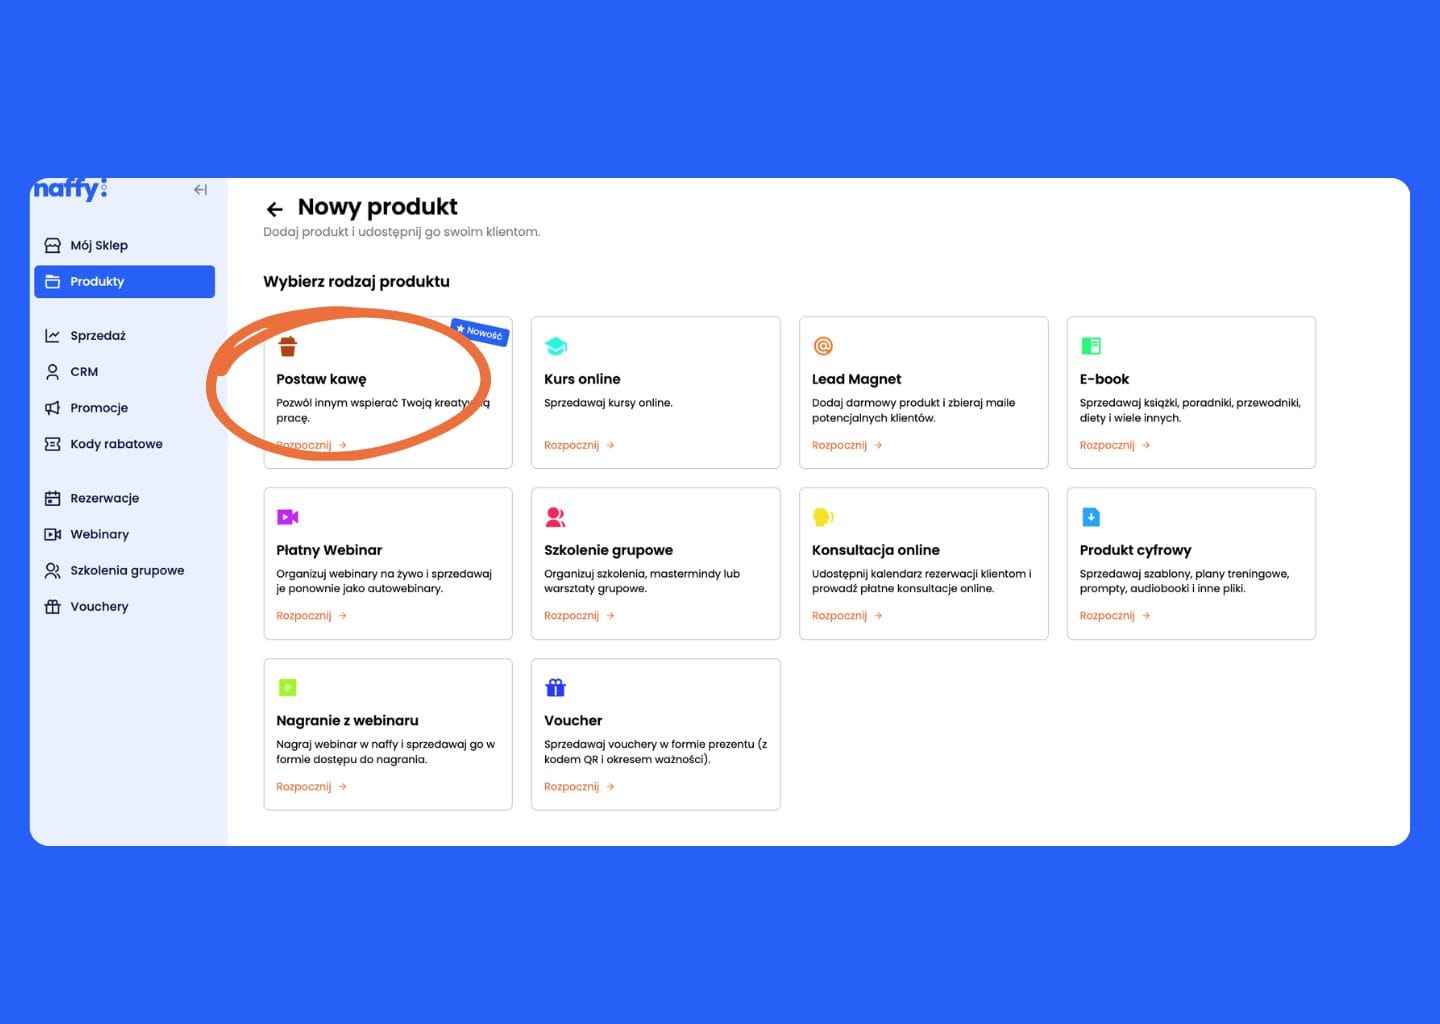Open Webinary menu item
The height and width of the screenshot is (1024, 1440).
click(124, 534)
